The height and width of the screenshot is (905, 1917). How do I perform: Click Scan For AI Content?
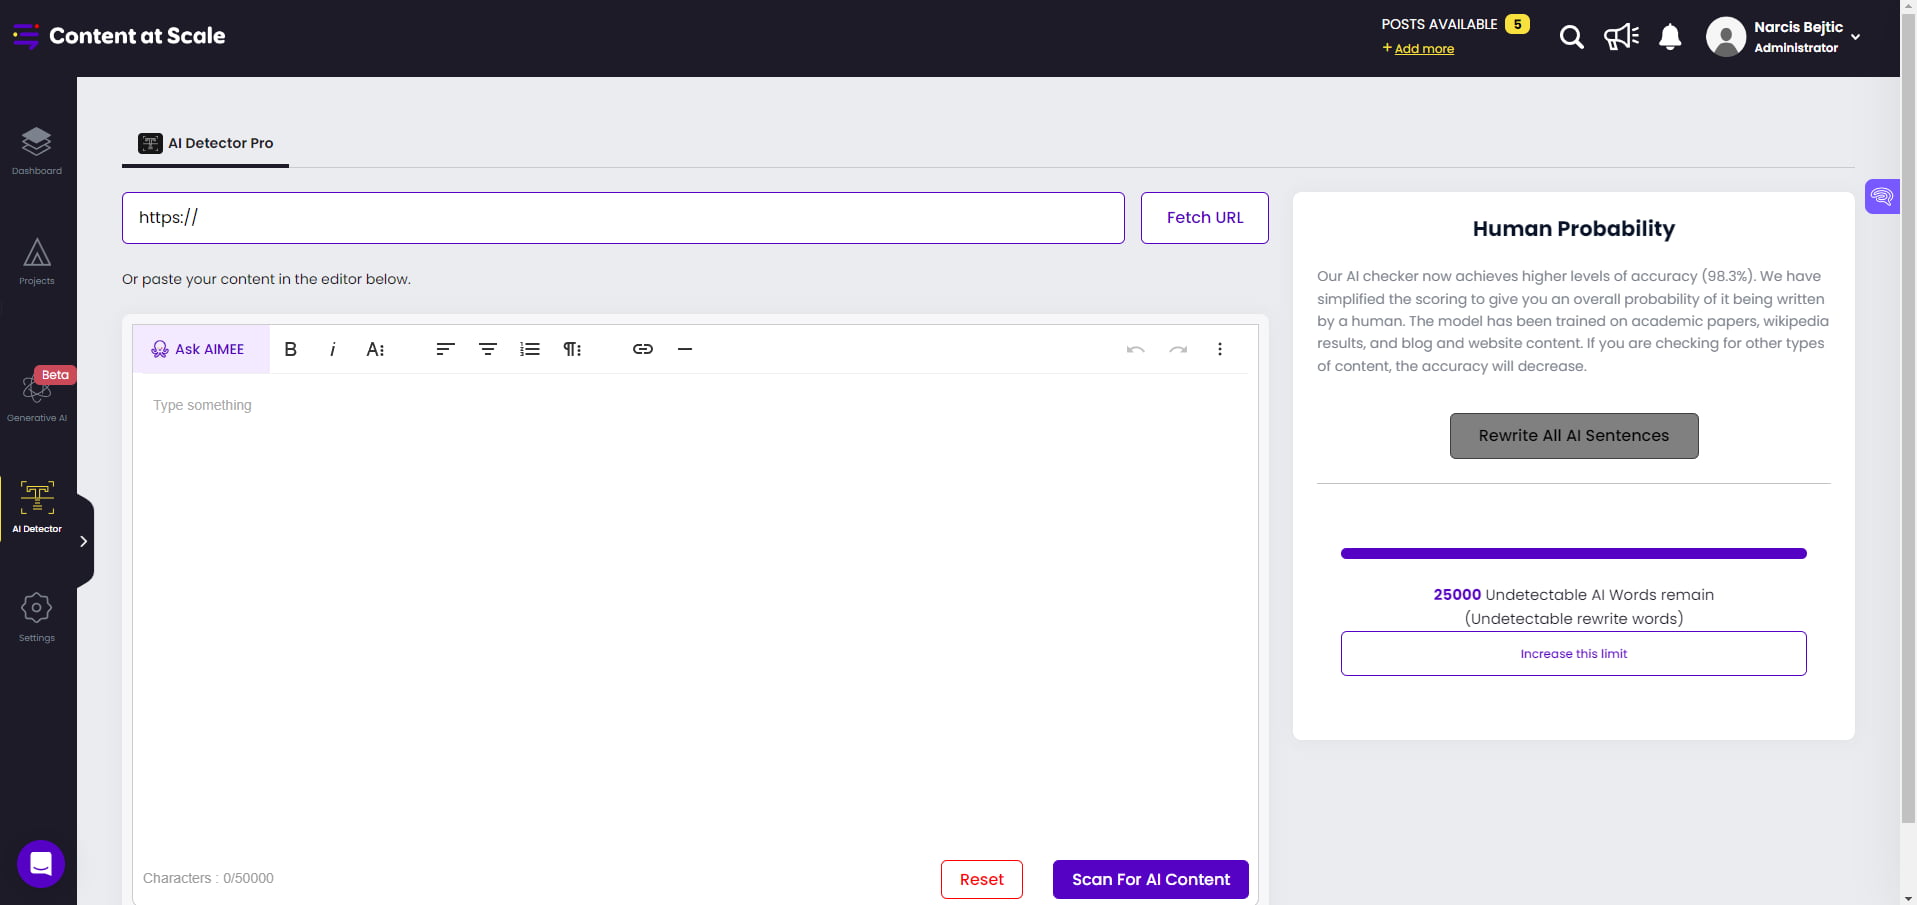click(1150, 879)
